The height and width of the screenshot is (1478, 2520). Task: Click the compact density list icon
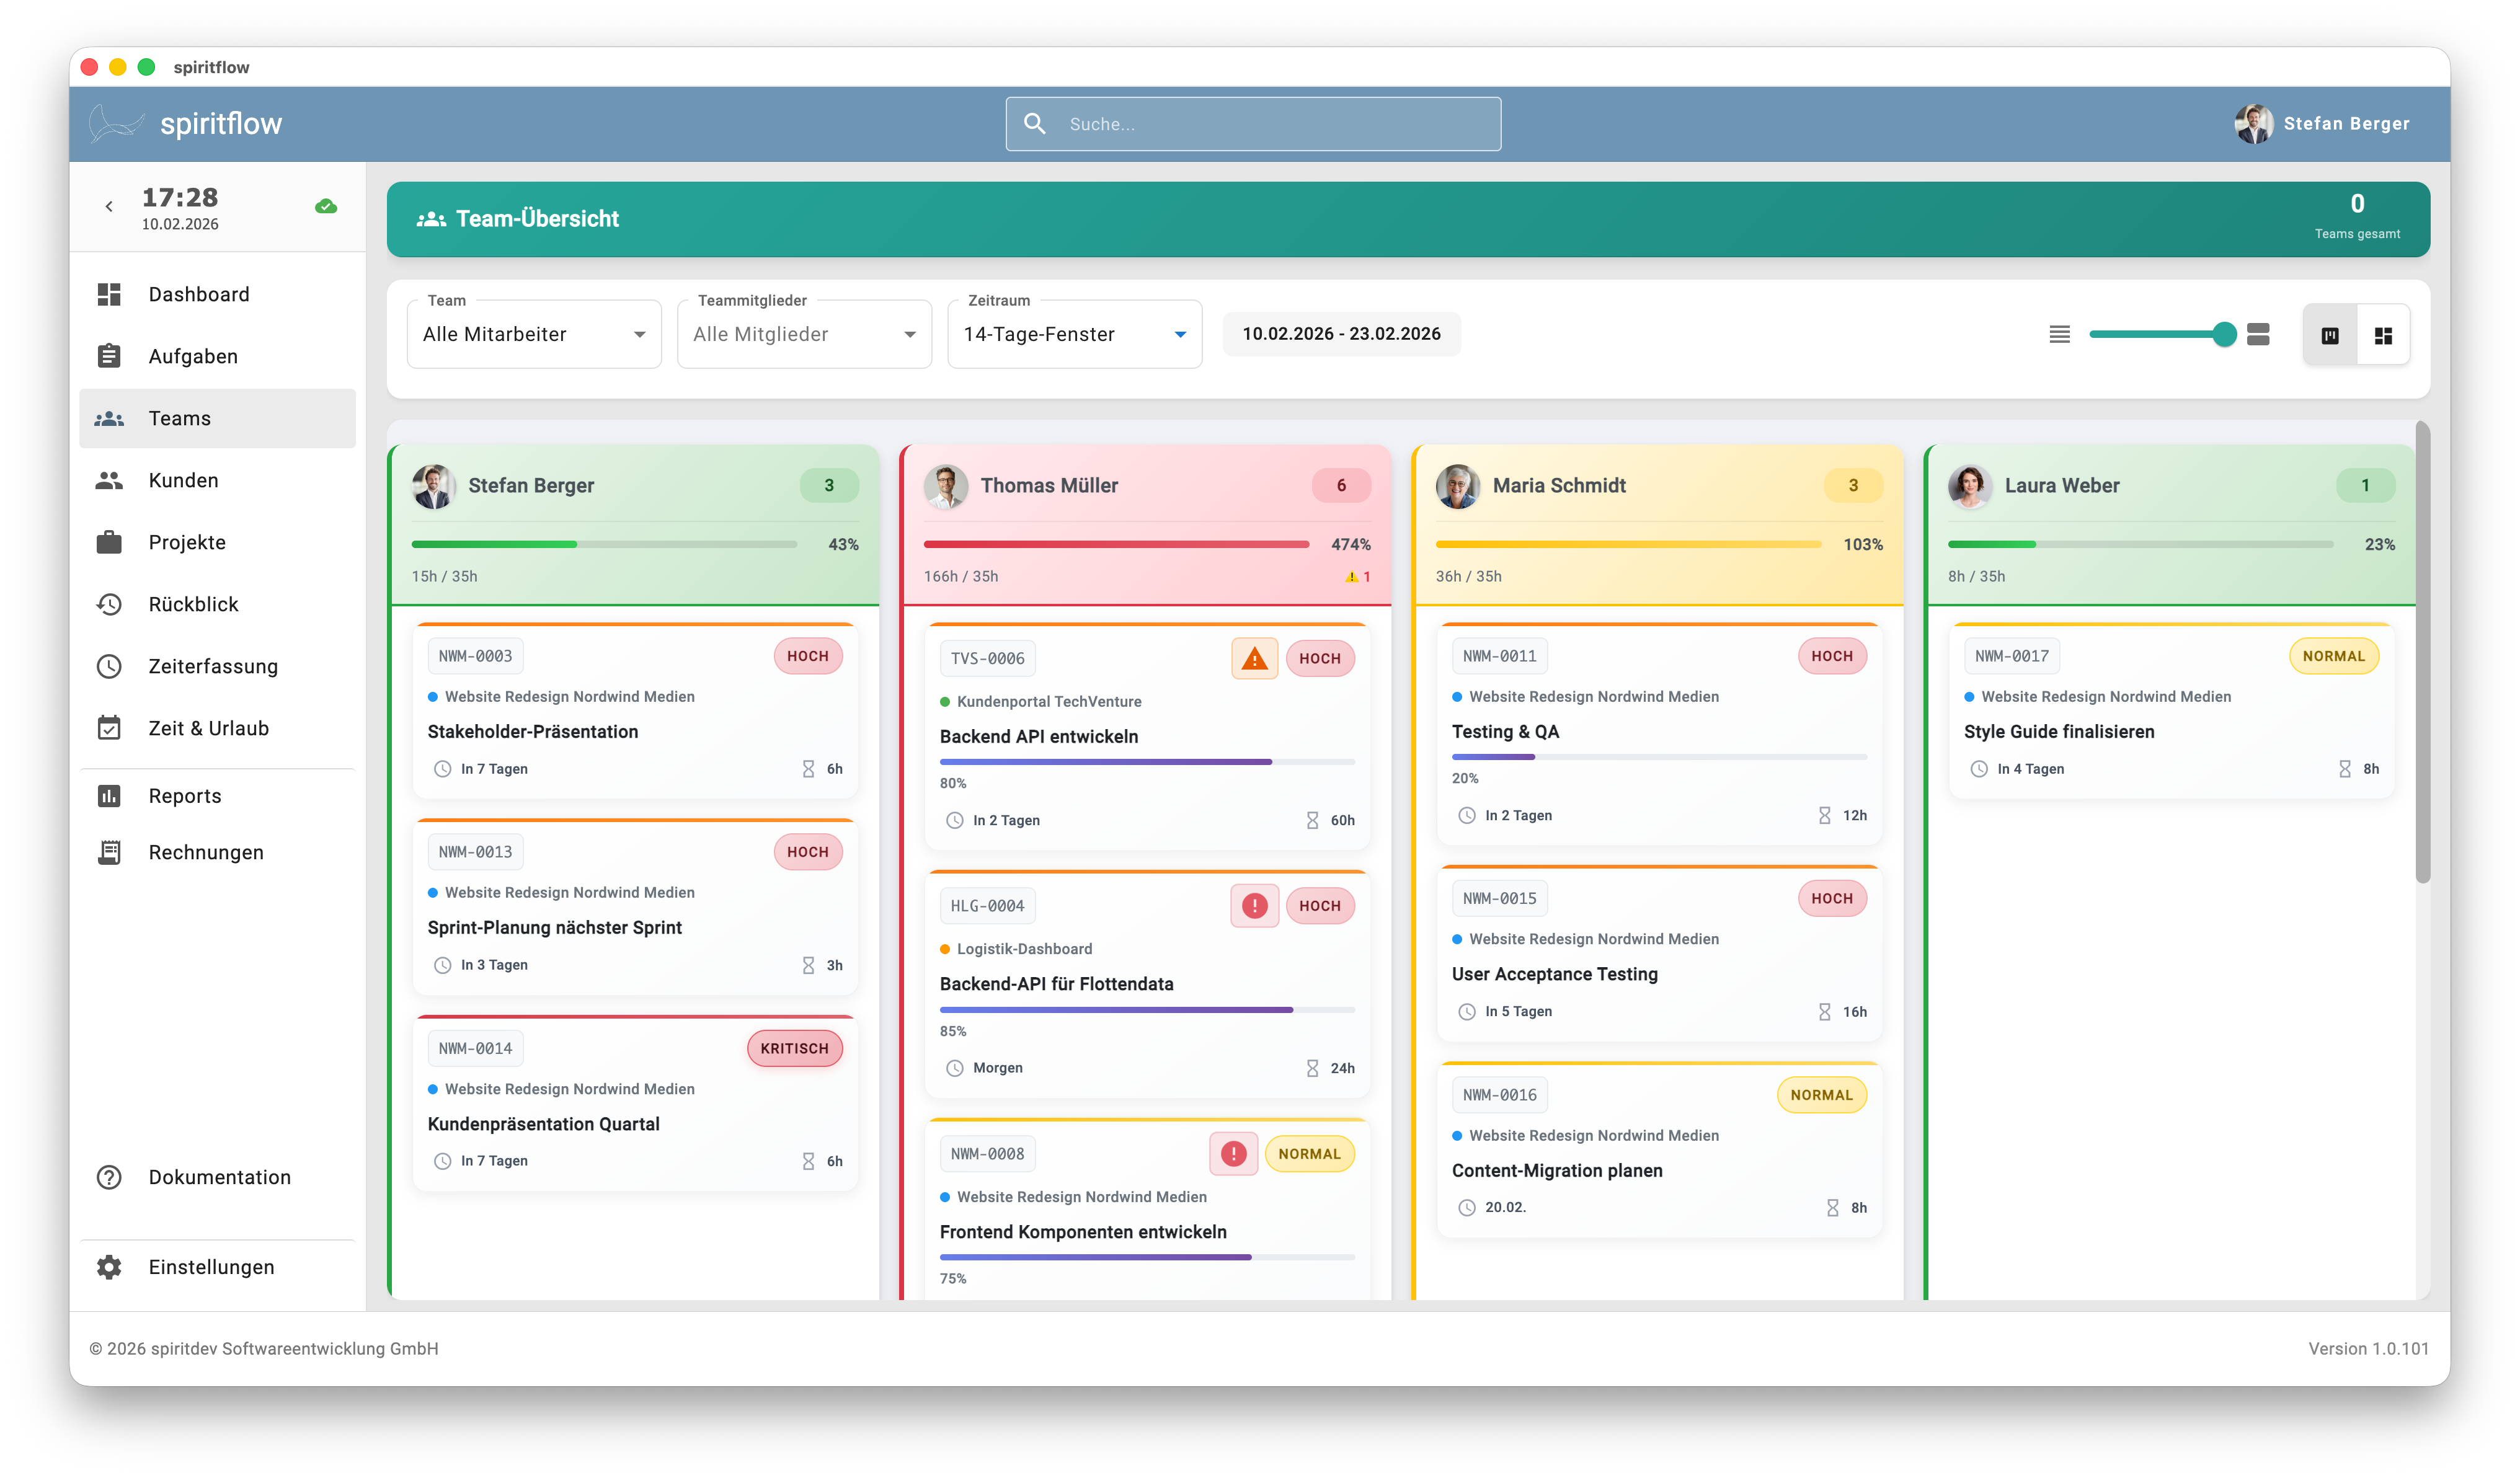[2059, 334]
